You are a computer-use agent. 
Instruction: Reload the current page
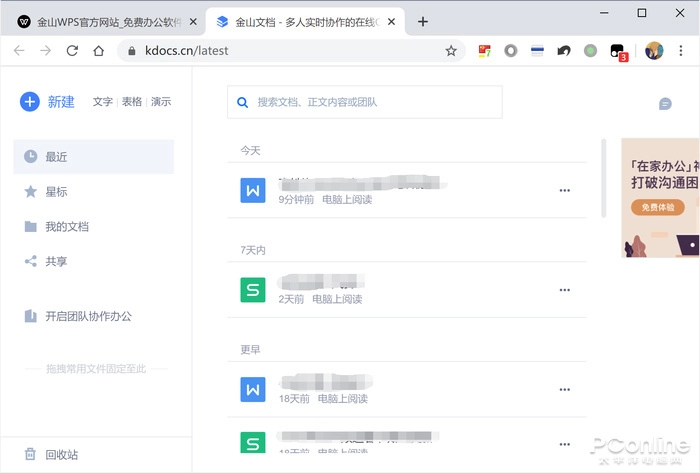[x=72, y=50]
